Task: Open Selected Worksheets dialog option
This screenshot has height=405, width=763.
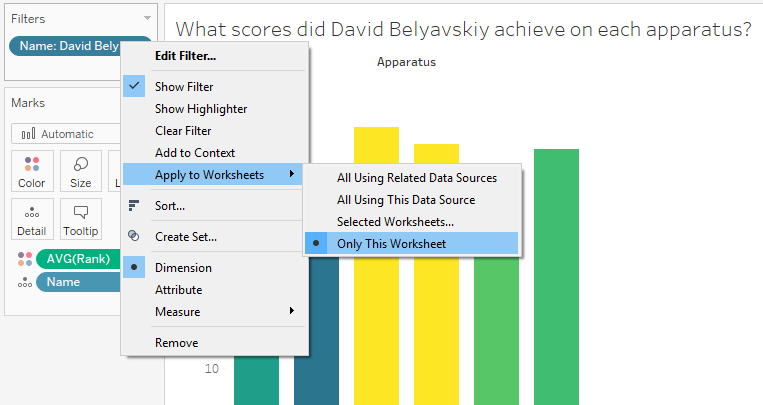Action: 395,222
